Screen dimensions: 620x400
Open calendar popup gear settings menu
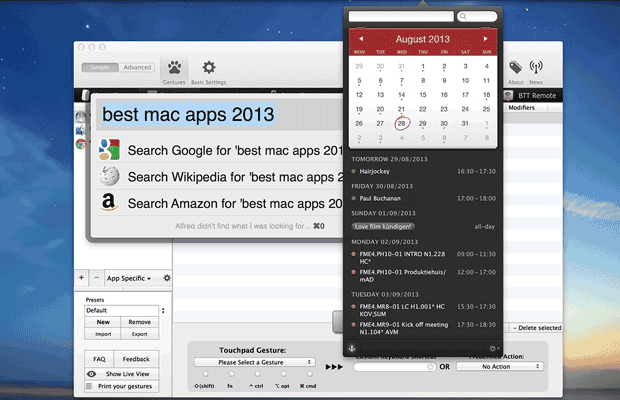point(494,349)
